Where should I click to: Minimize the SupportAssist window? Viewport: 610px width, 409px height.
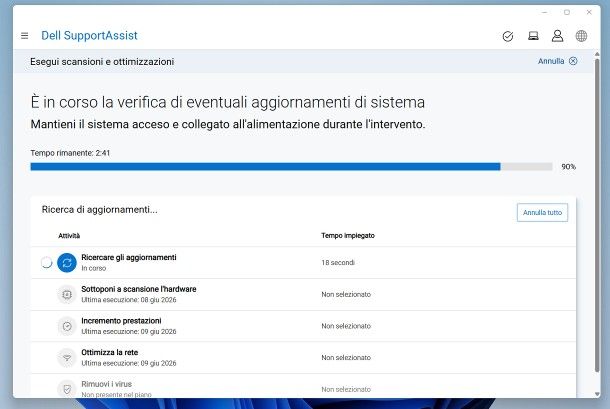[x=544, y=12]
